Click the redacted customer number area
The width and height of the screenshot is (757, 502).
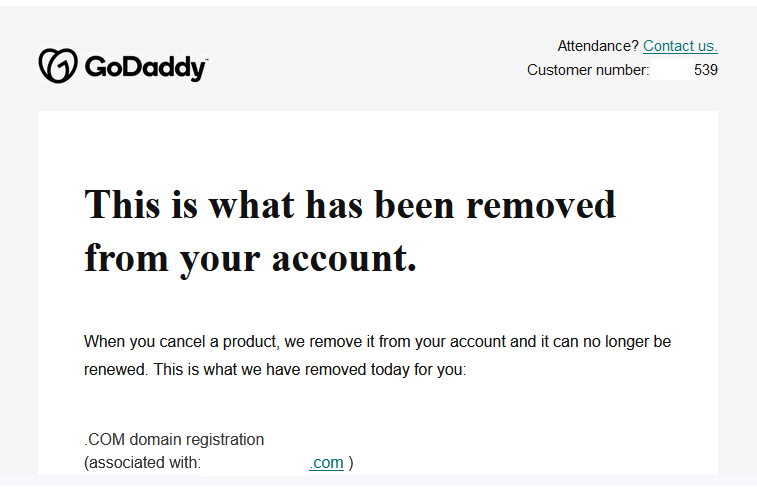click(x=672, y=70)
